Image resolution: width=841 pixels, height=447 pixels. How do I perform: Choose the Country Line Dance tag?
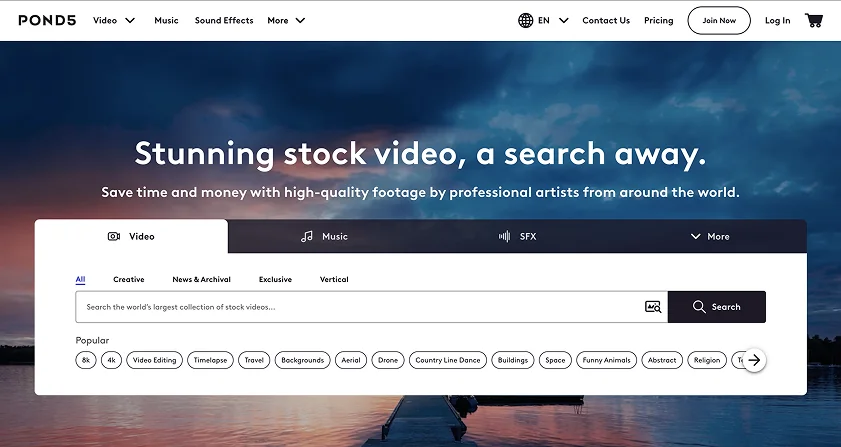point(448,360)
